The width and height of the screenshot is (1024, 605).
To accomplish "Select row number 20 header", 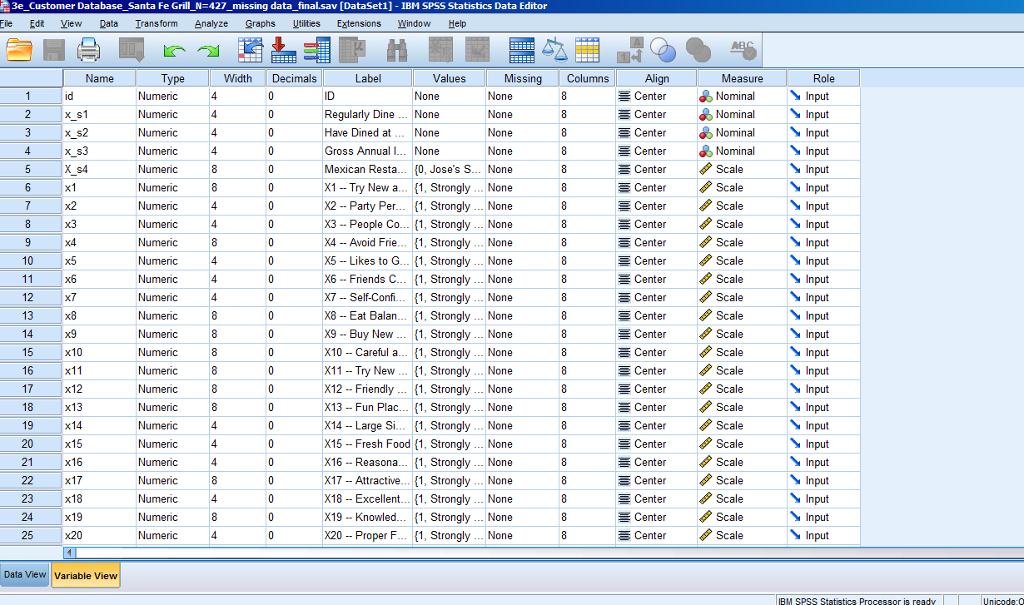I will (x=31, y=444).
